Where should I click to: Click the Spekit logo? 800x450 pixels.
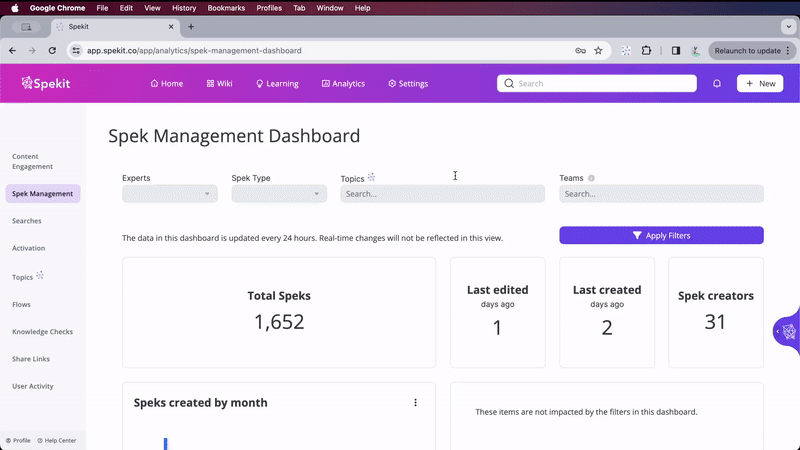coord(45,83)
